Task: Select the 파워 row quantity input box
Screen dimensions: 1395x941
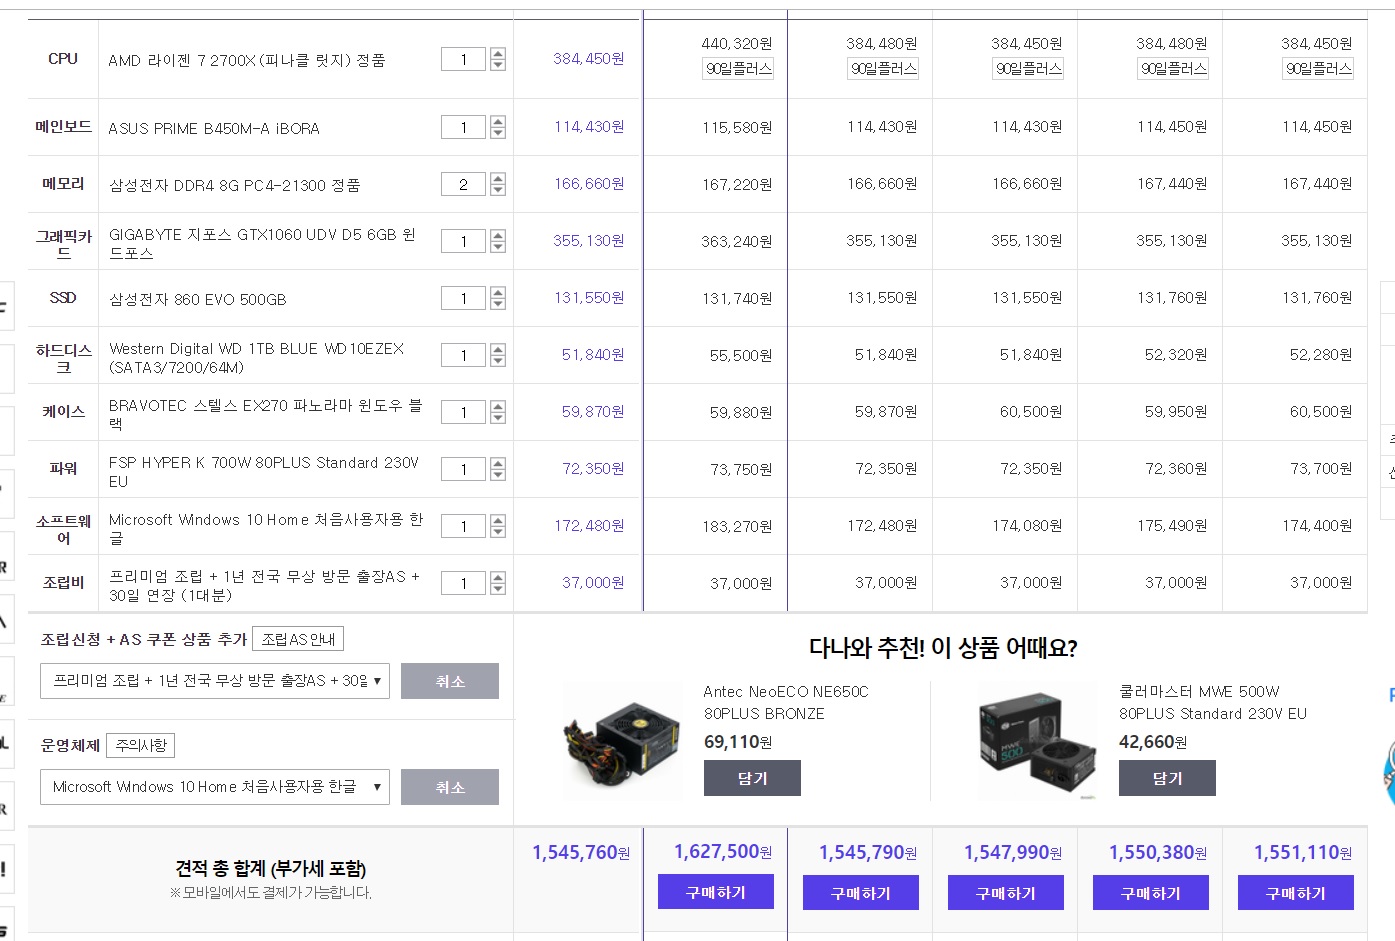Action: point(463,469)
